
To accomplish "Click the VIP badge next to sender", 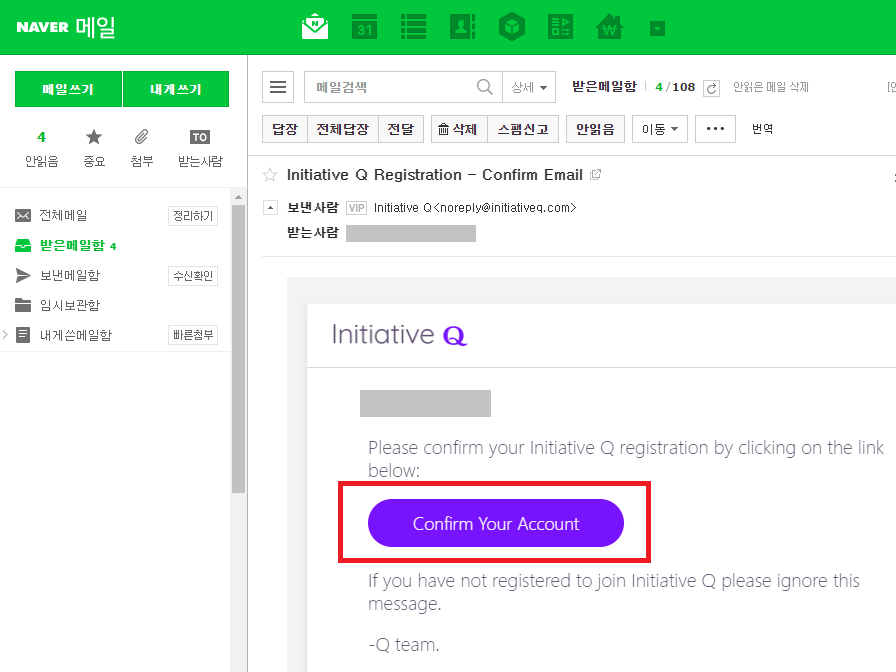I will tap(356, 208).
